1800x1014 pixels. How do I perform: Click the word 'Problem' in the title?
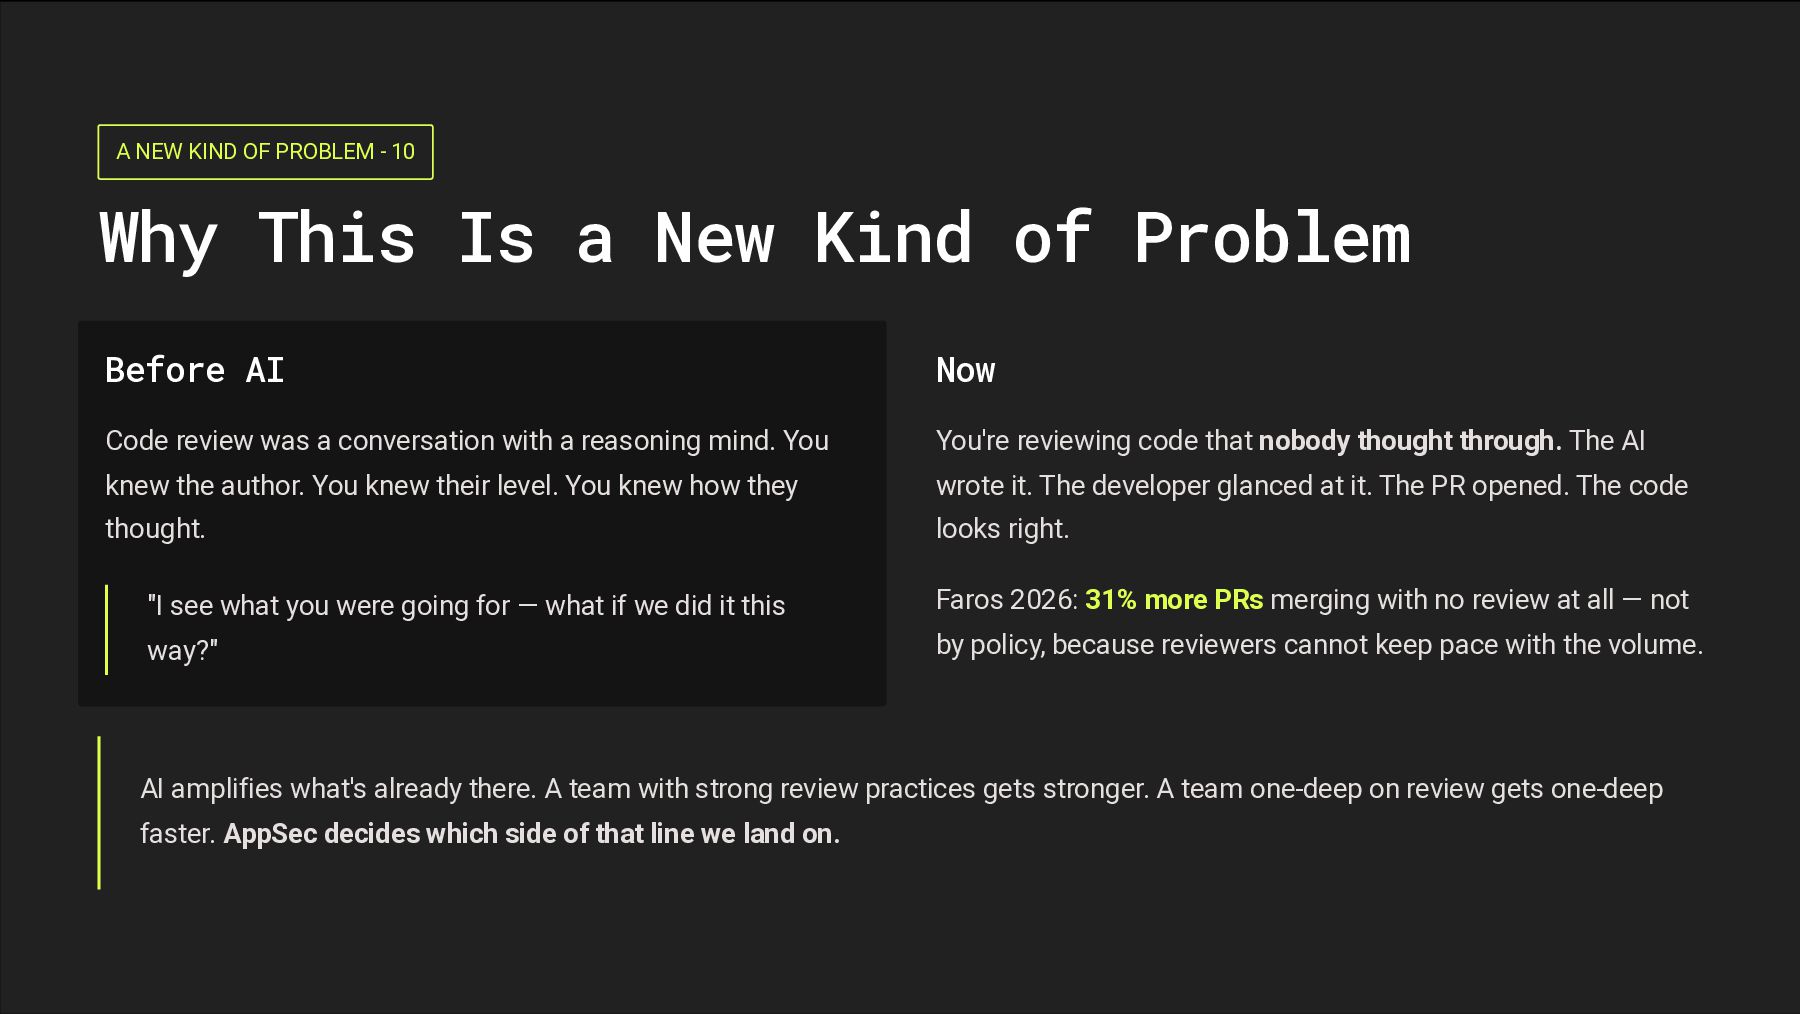(1271, 238)
